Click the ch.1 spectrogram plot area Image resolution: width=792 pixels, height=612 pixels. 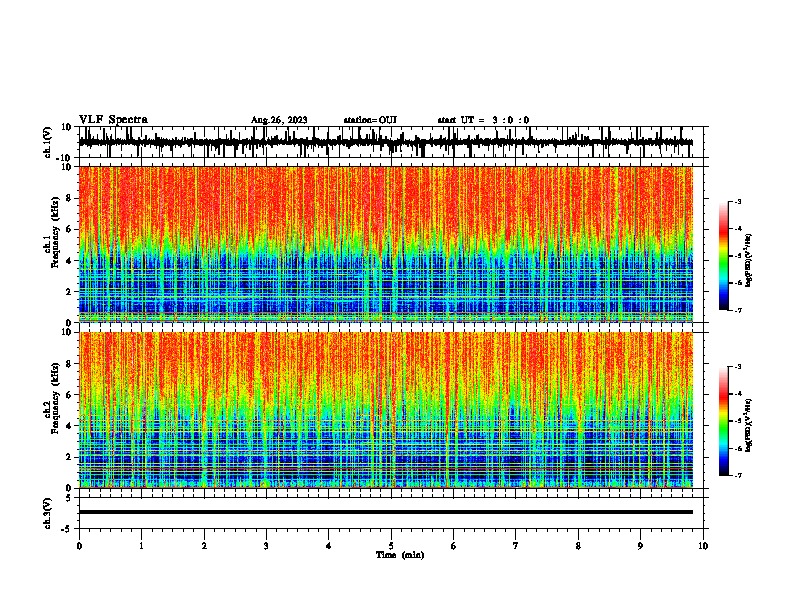click(385, 244)
